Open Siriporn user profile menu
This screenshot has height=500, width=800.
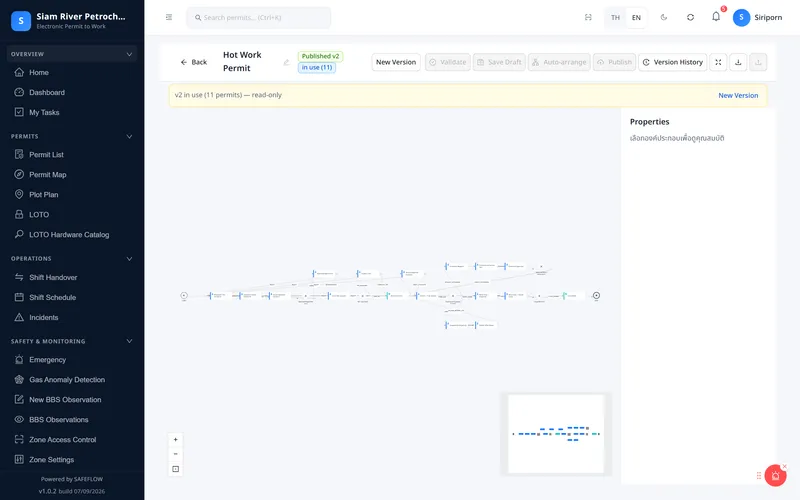point(758,17)
